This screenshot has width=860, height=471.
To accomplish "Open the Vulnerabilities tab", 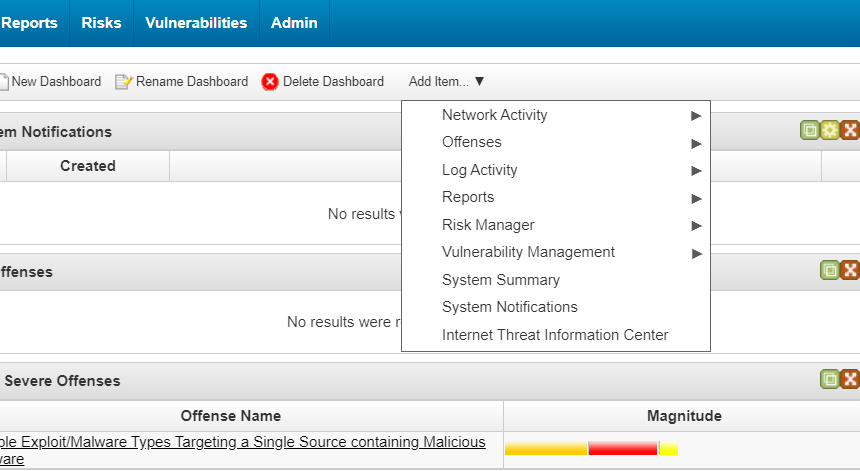I will point(196,23).
